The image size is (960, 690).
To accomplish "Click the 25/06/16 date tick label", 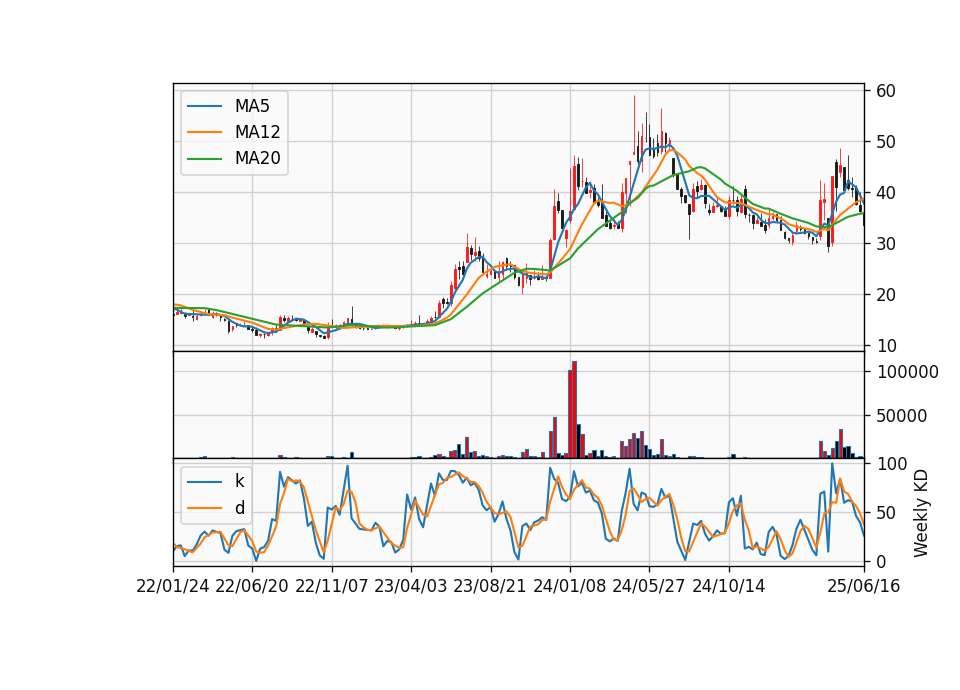I will pyautogui.click(x=864, y=586).
